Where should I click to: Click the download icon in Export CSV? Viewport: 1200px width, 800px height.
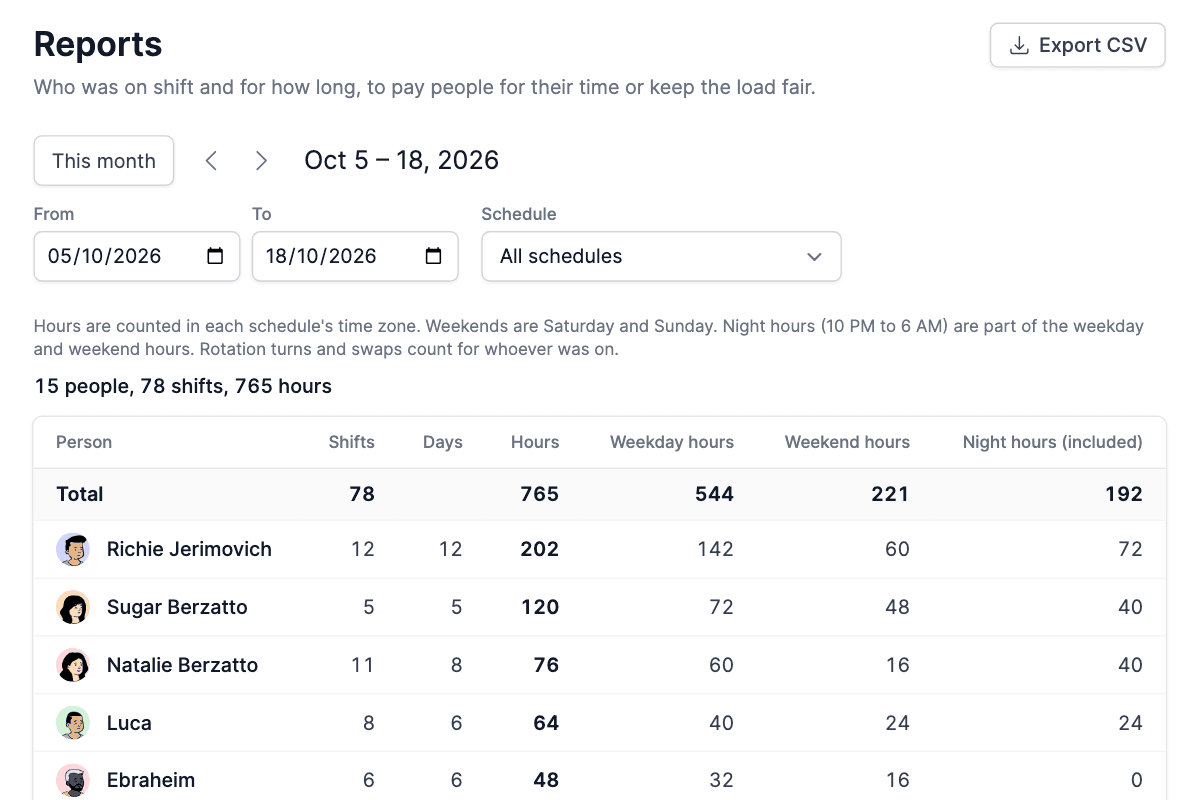point(1019,46)
